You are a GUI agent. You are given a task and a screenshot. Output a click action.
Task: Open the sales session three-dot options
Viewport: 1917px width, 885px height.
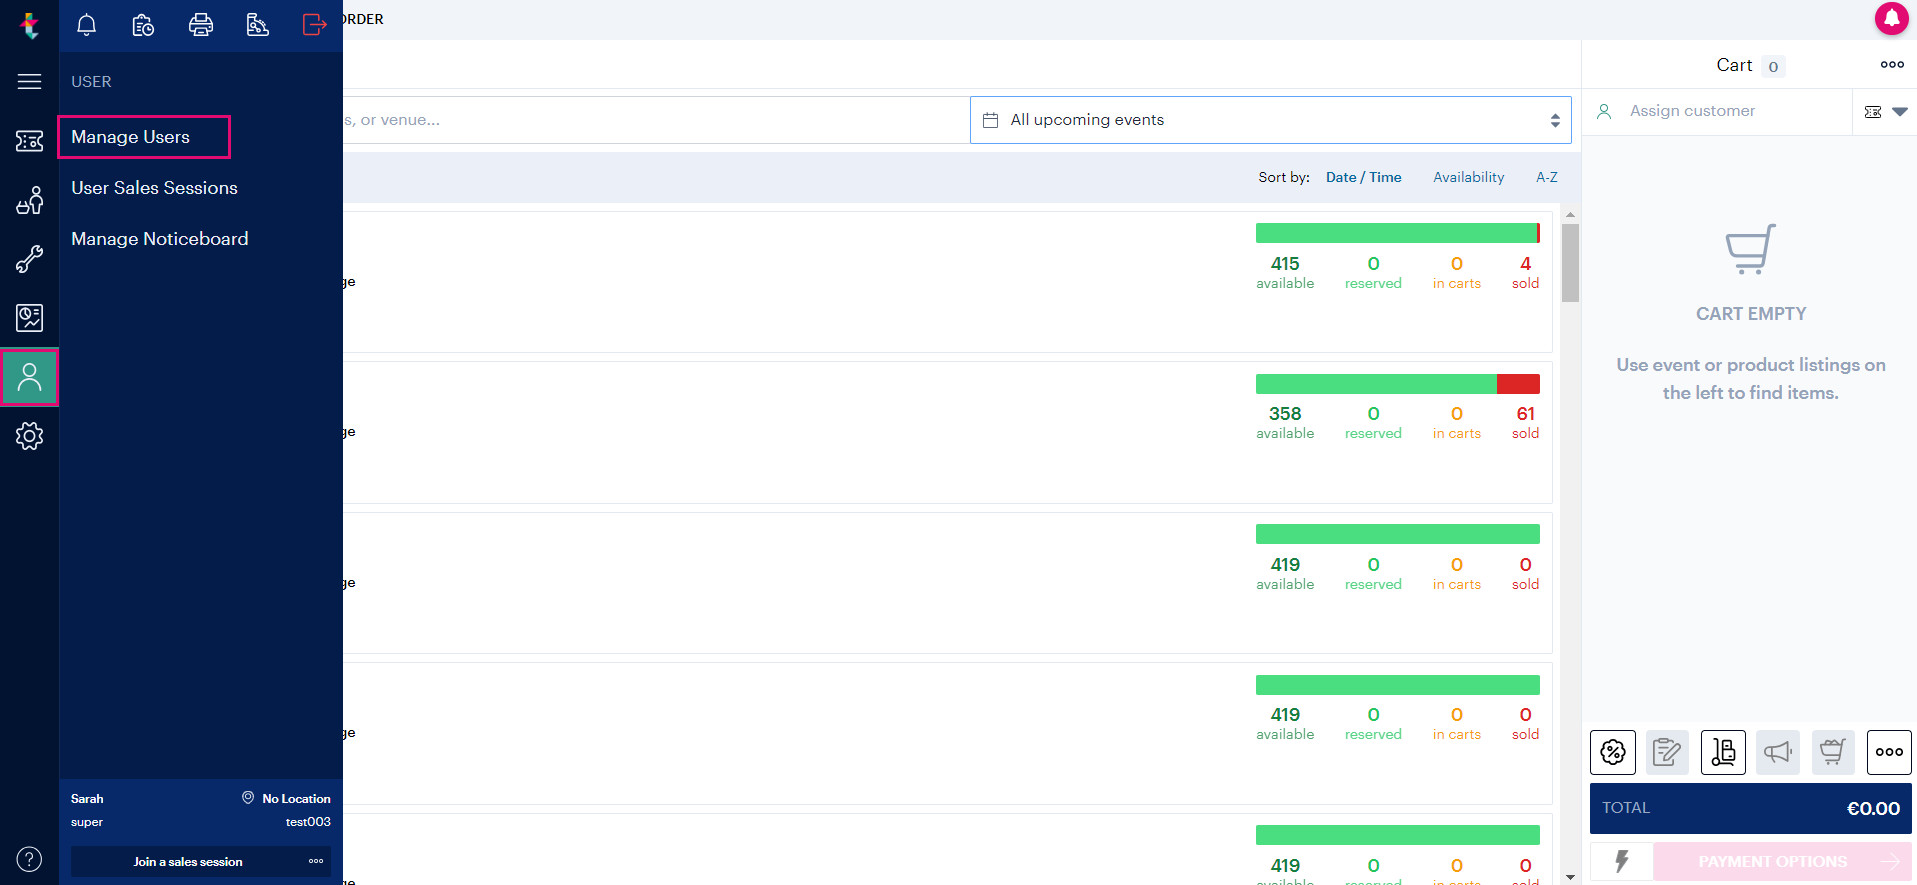coord(316,861)
